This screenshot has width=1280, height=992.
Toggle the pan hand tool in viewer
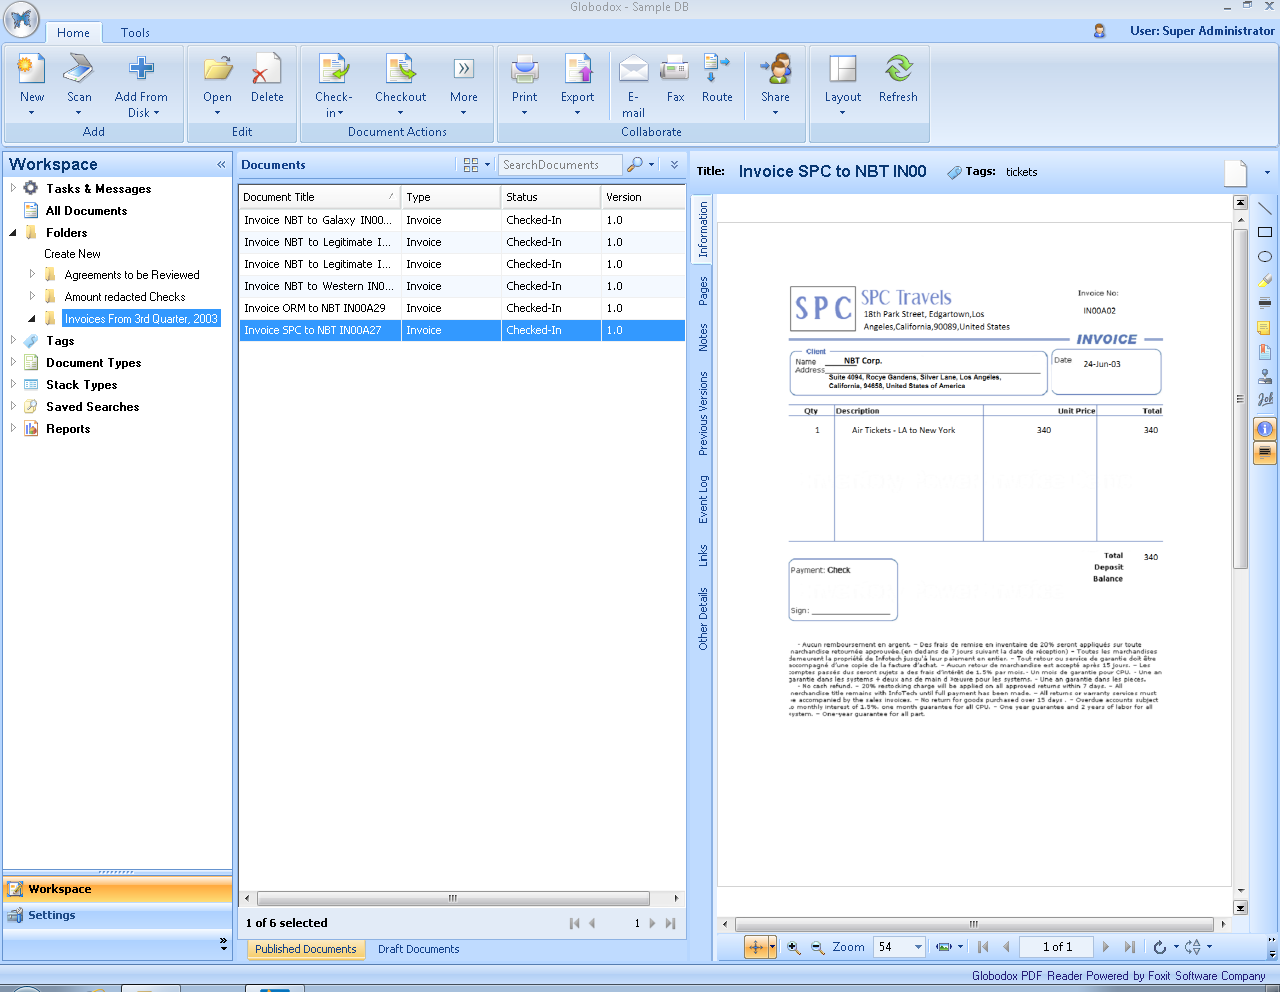click(x=756, y=947)
